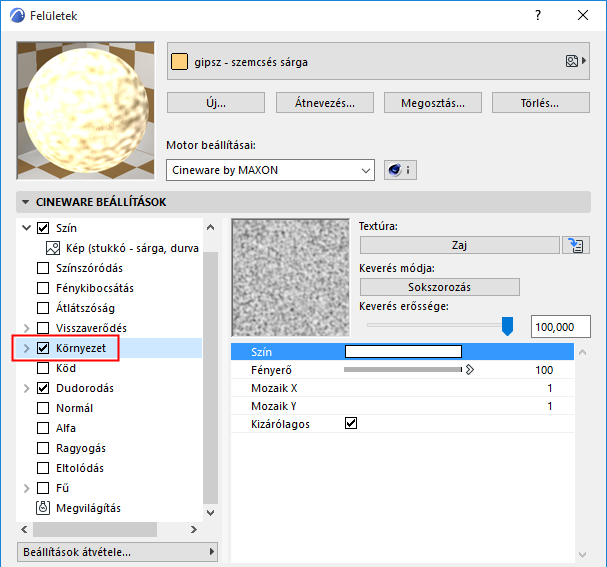607x567 pixels.
Task: Enable the Fű checkbox
Action: pos(43,488)
